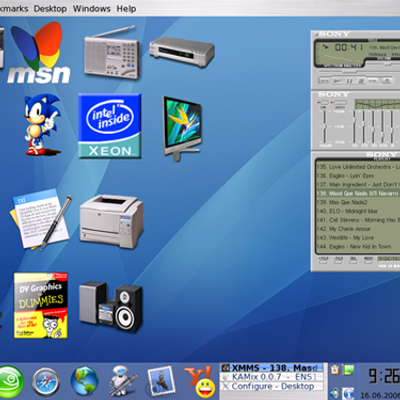Switch to XMMS taskbar entry

click(x=272, y=368)
